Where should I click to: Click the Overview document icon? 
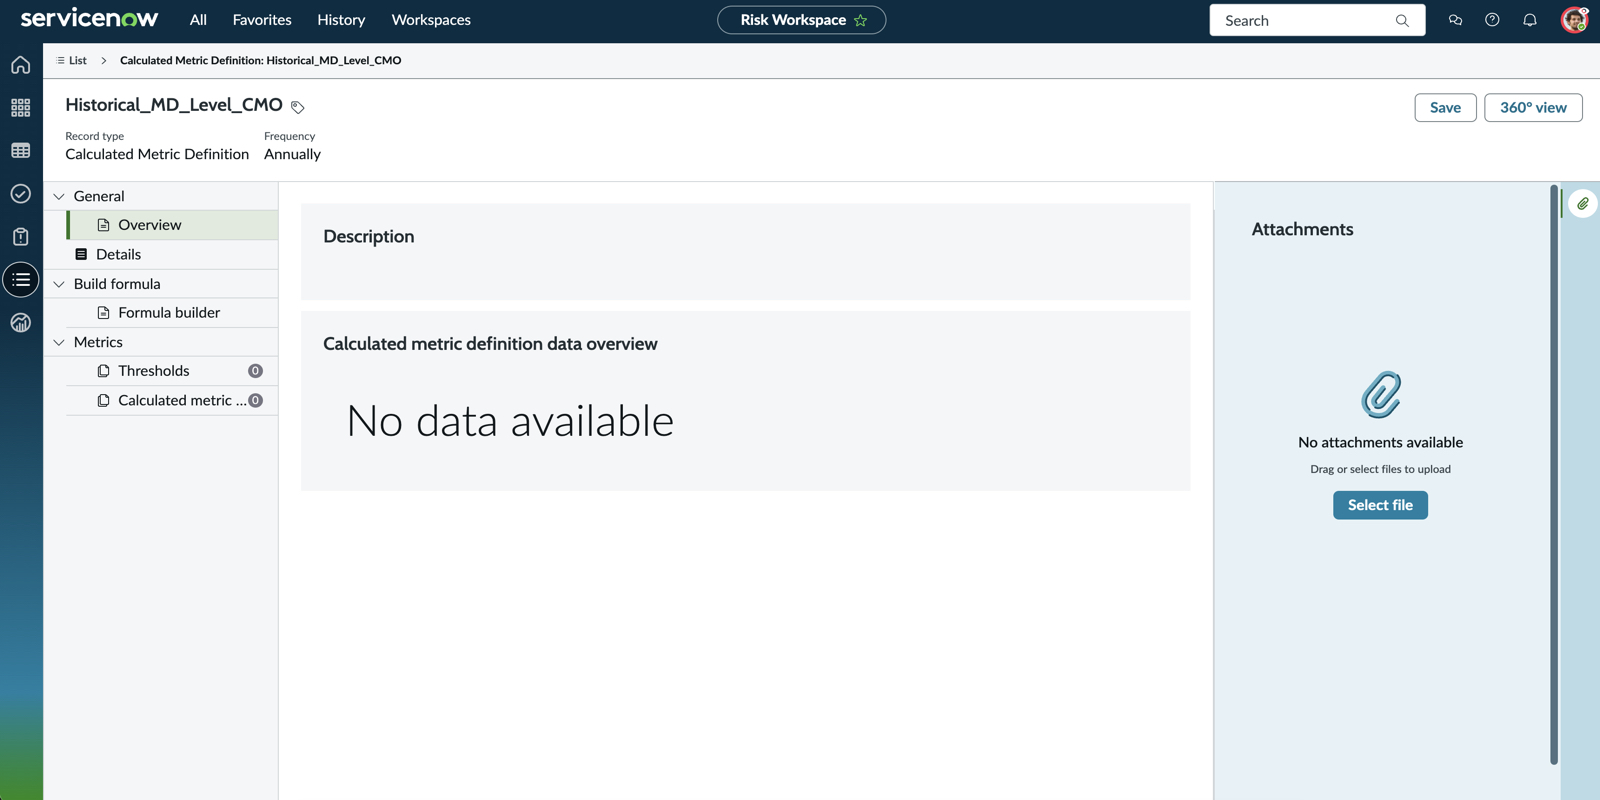[x=103, y=225]
